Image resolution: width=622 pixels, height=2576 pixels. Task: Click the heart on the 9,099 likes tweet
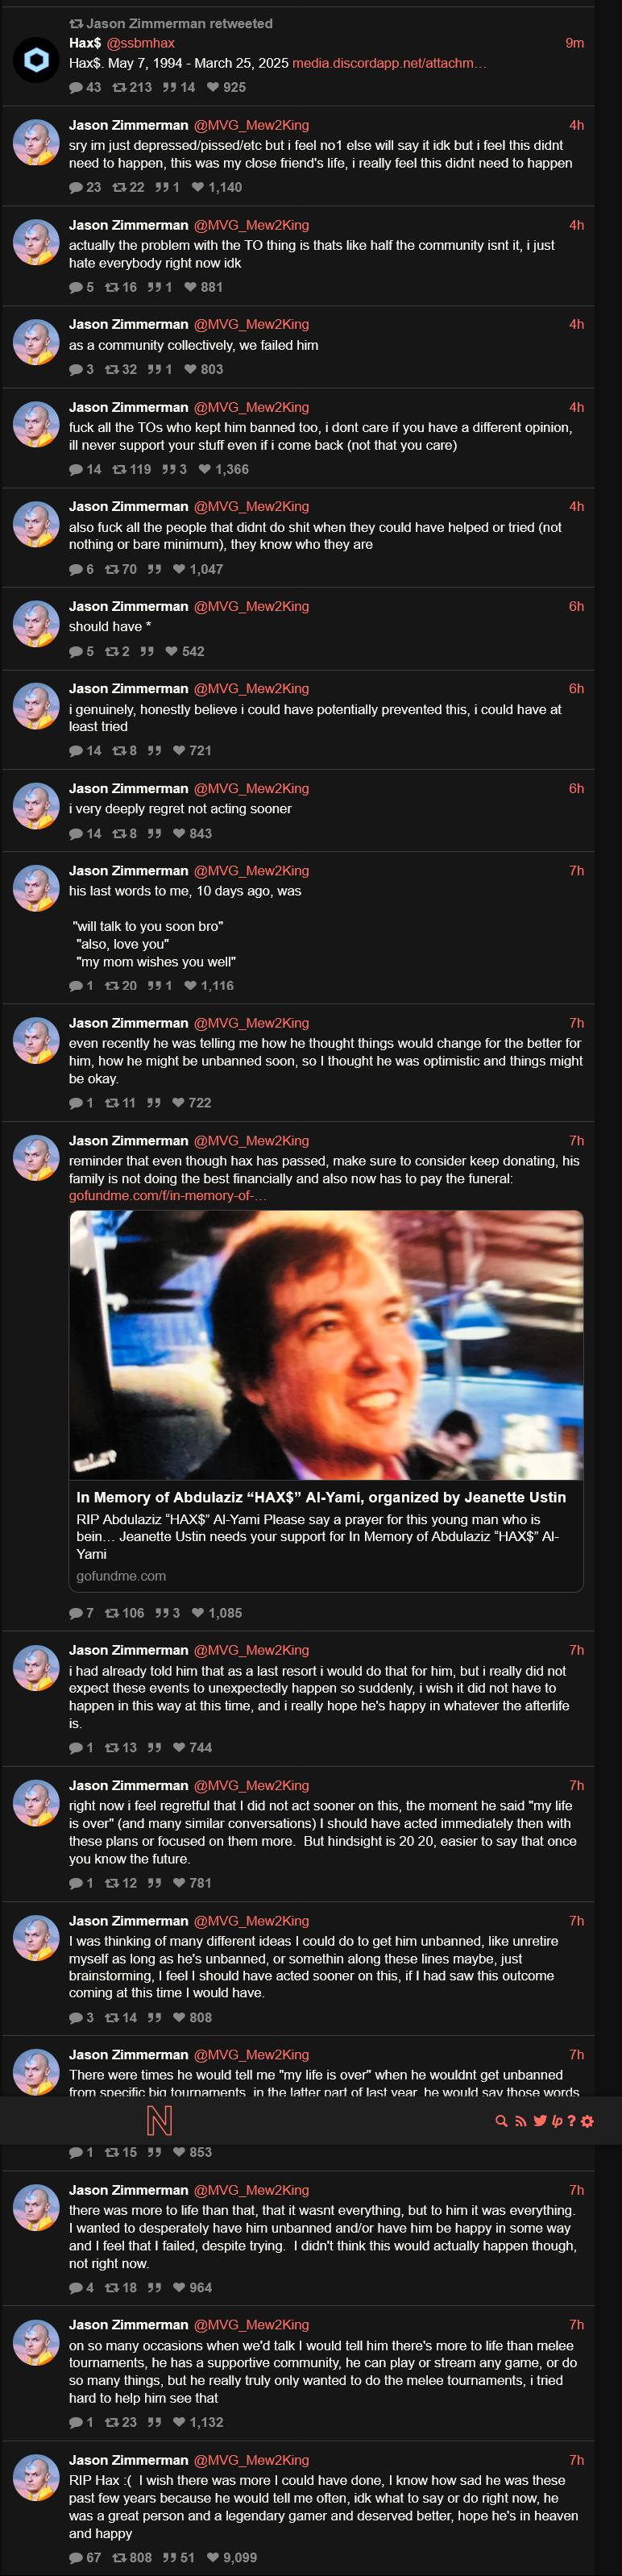213,2557
